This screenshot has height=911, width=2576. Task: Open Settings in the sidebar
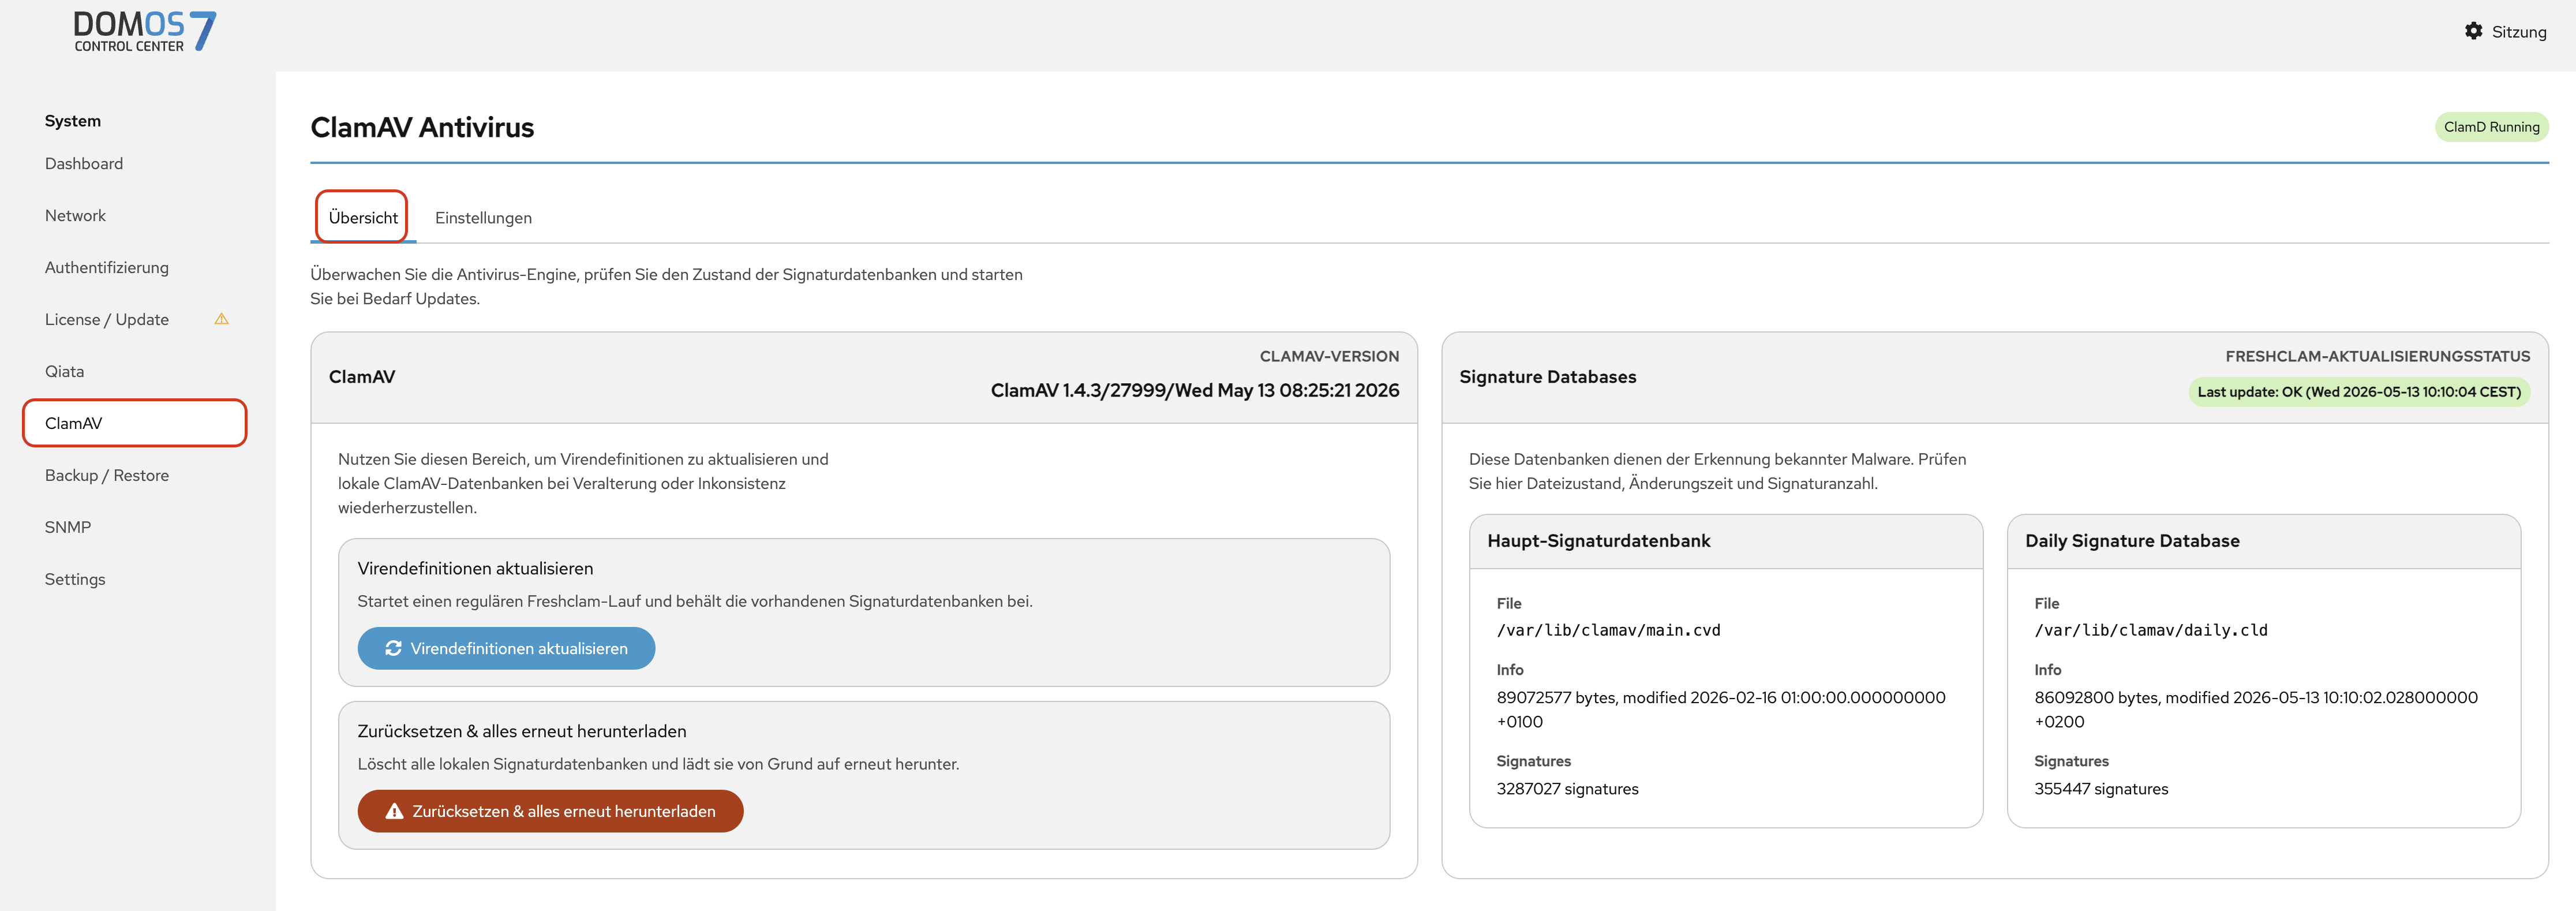(x=75, y=579)
